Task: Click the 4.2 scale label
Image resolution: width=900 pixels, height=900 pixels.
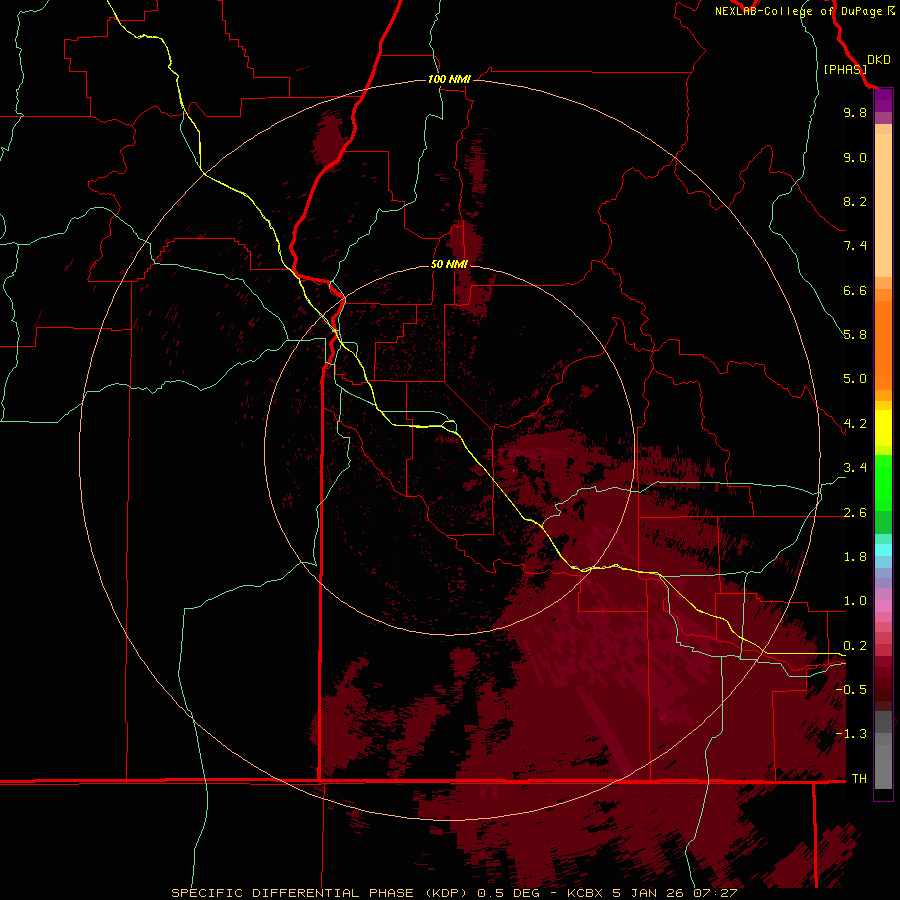Action: point(855,424)
